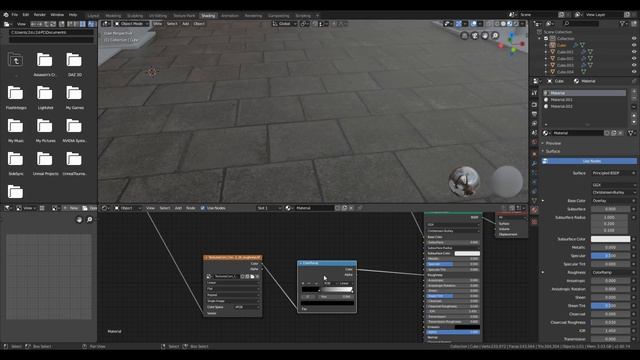Open the GGX distribution dropdown in properties
The height and width of the screenshot is (360, 640).
tap(613, 185)
